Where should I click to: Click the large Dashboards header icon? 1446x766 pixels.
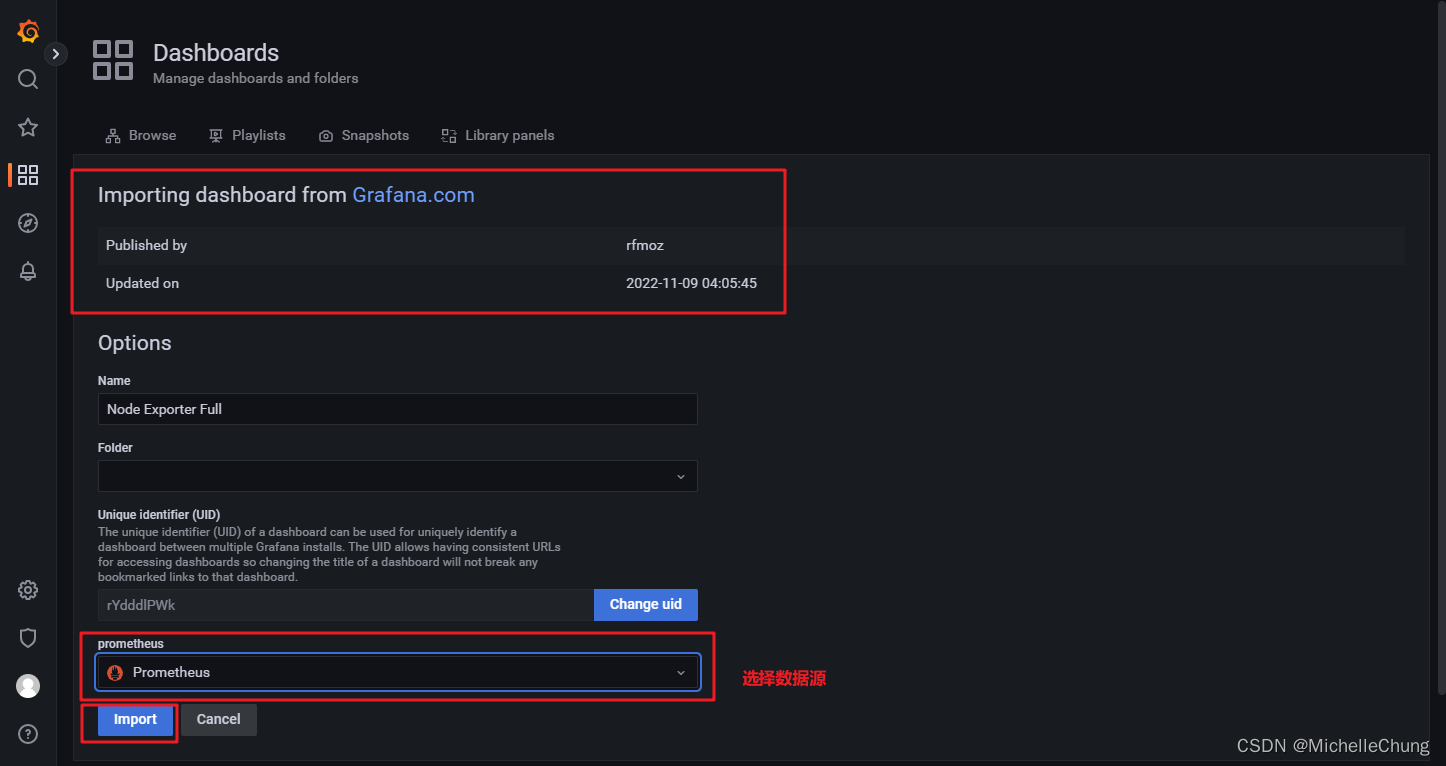[113, 60]
